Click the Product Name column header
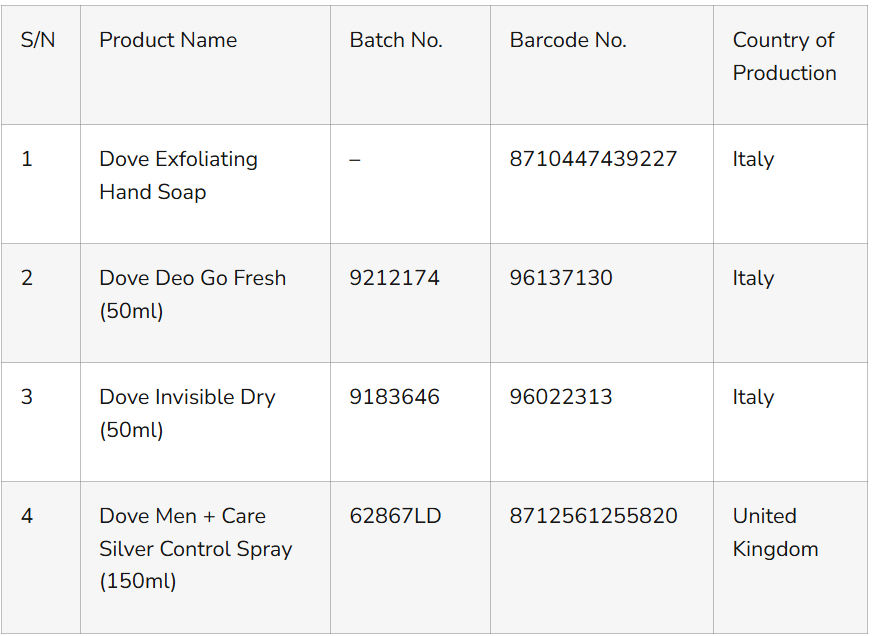The width and height of the screenshot is (874, 636). pyautogui.click(x=168, y=40)
